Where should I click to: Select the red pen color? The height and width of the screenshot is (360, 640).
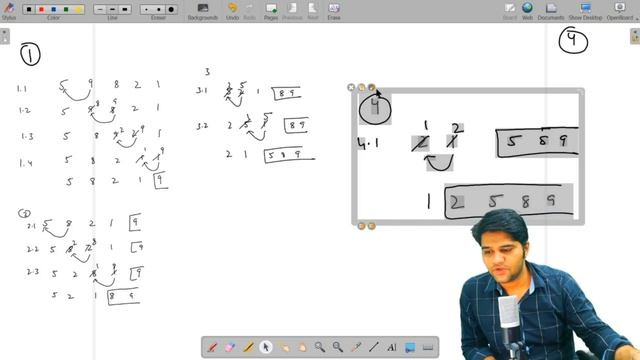coord(41,9)
